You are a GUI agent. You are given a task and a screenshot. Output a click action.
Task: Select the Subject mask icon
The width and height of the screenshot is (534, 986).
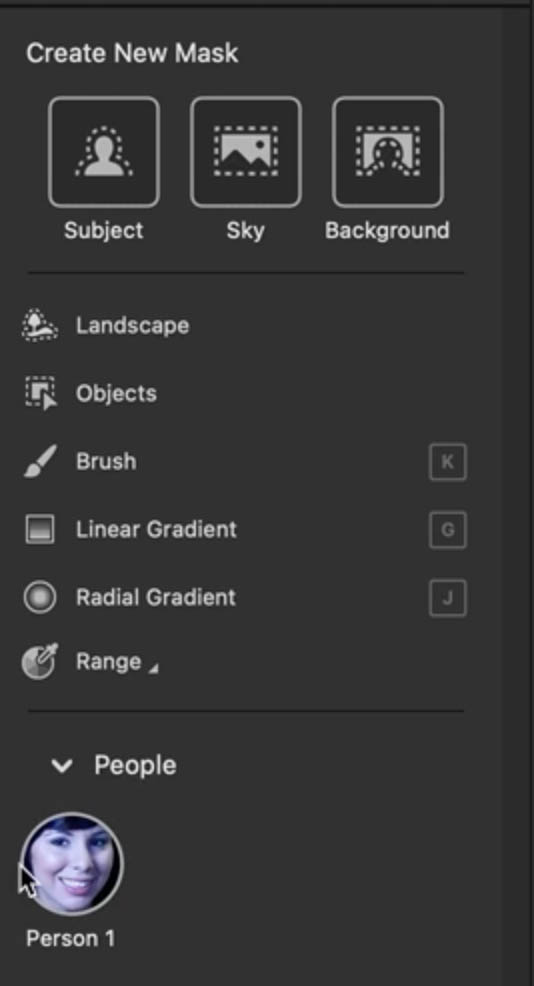104,152
